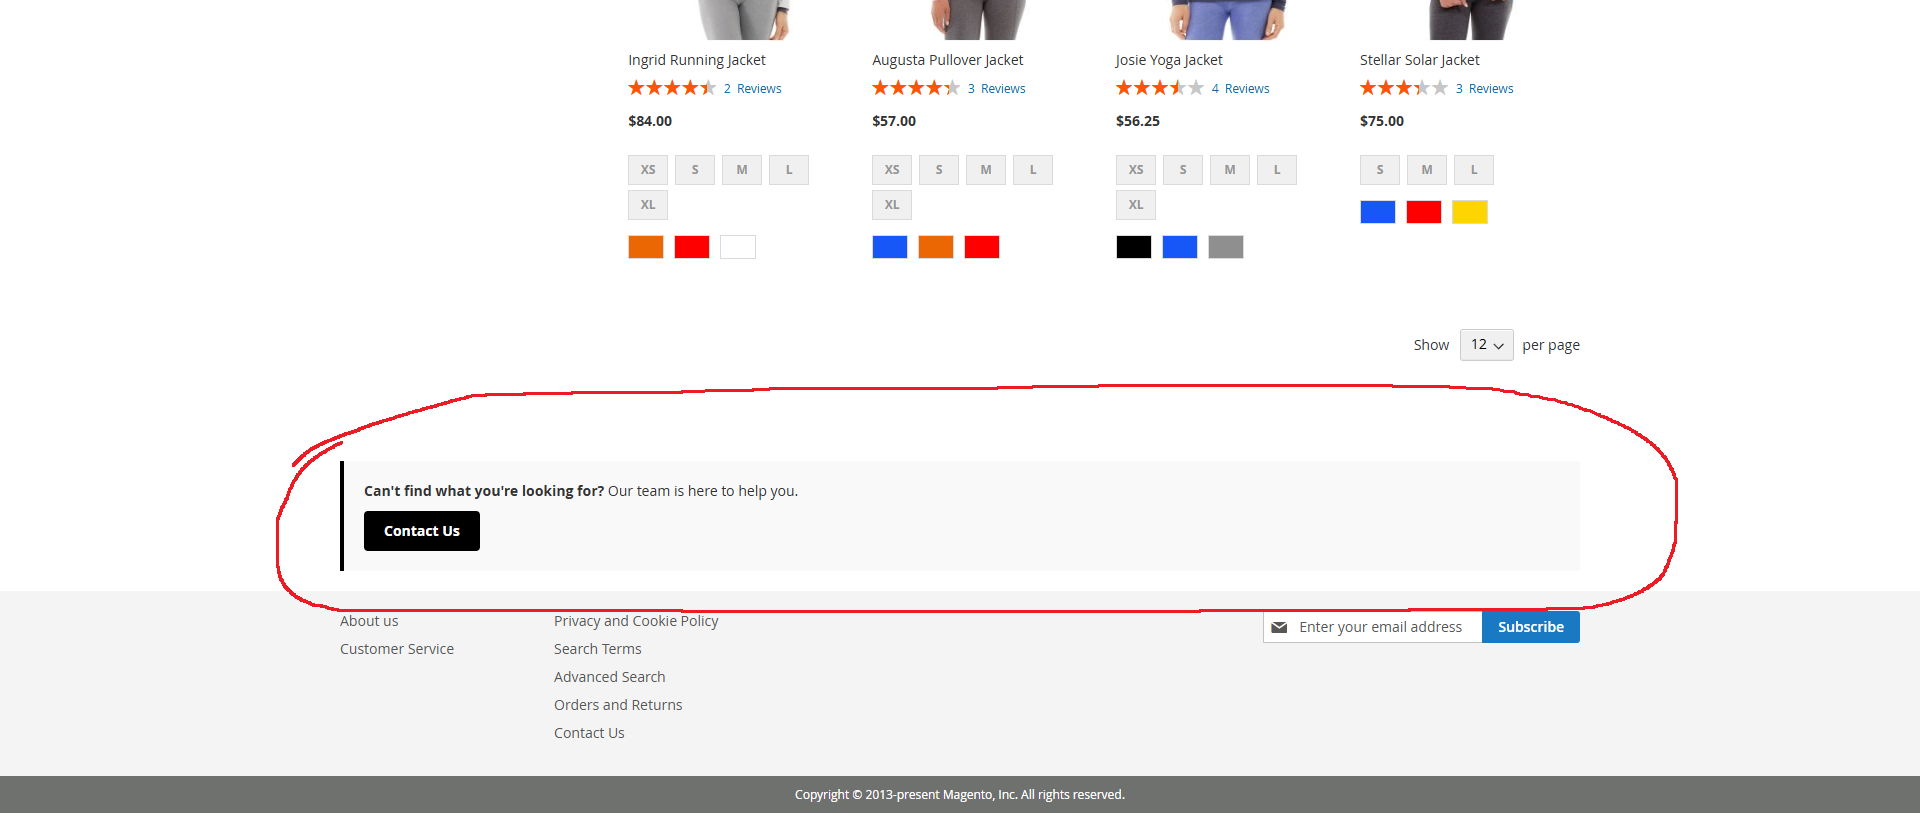This screenshot has height=813, width=1920.
Task: Open Privacy and Cookie Policy link
Action: coord(636,621)
